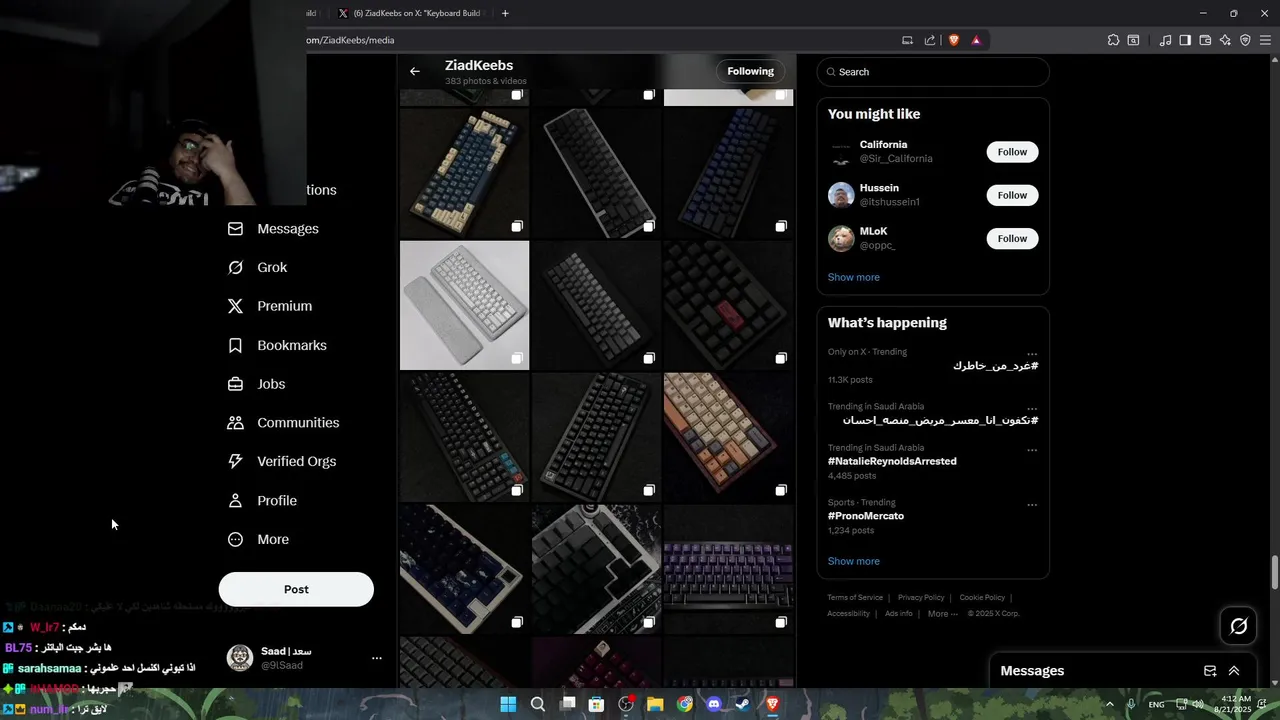This screenshot has height=720, width=1280.
Task: Open Terms of Service link
Action: 855,598
